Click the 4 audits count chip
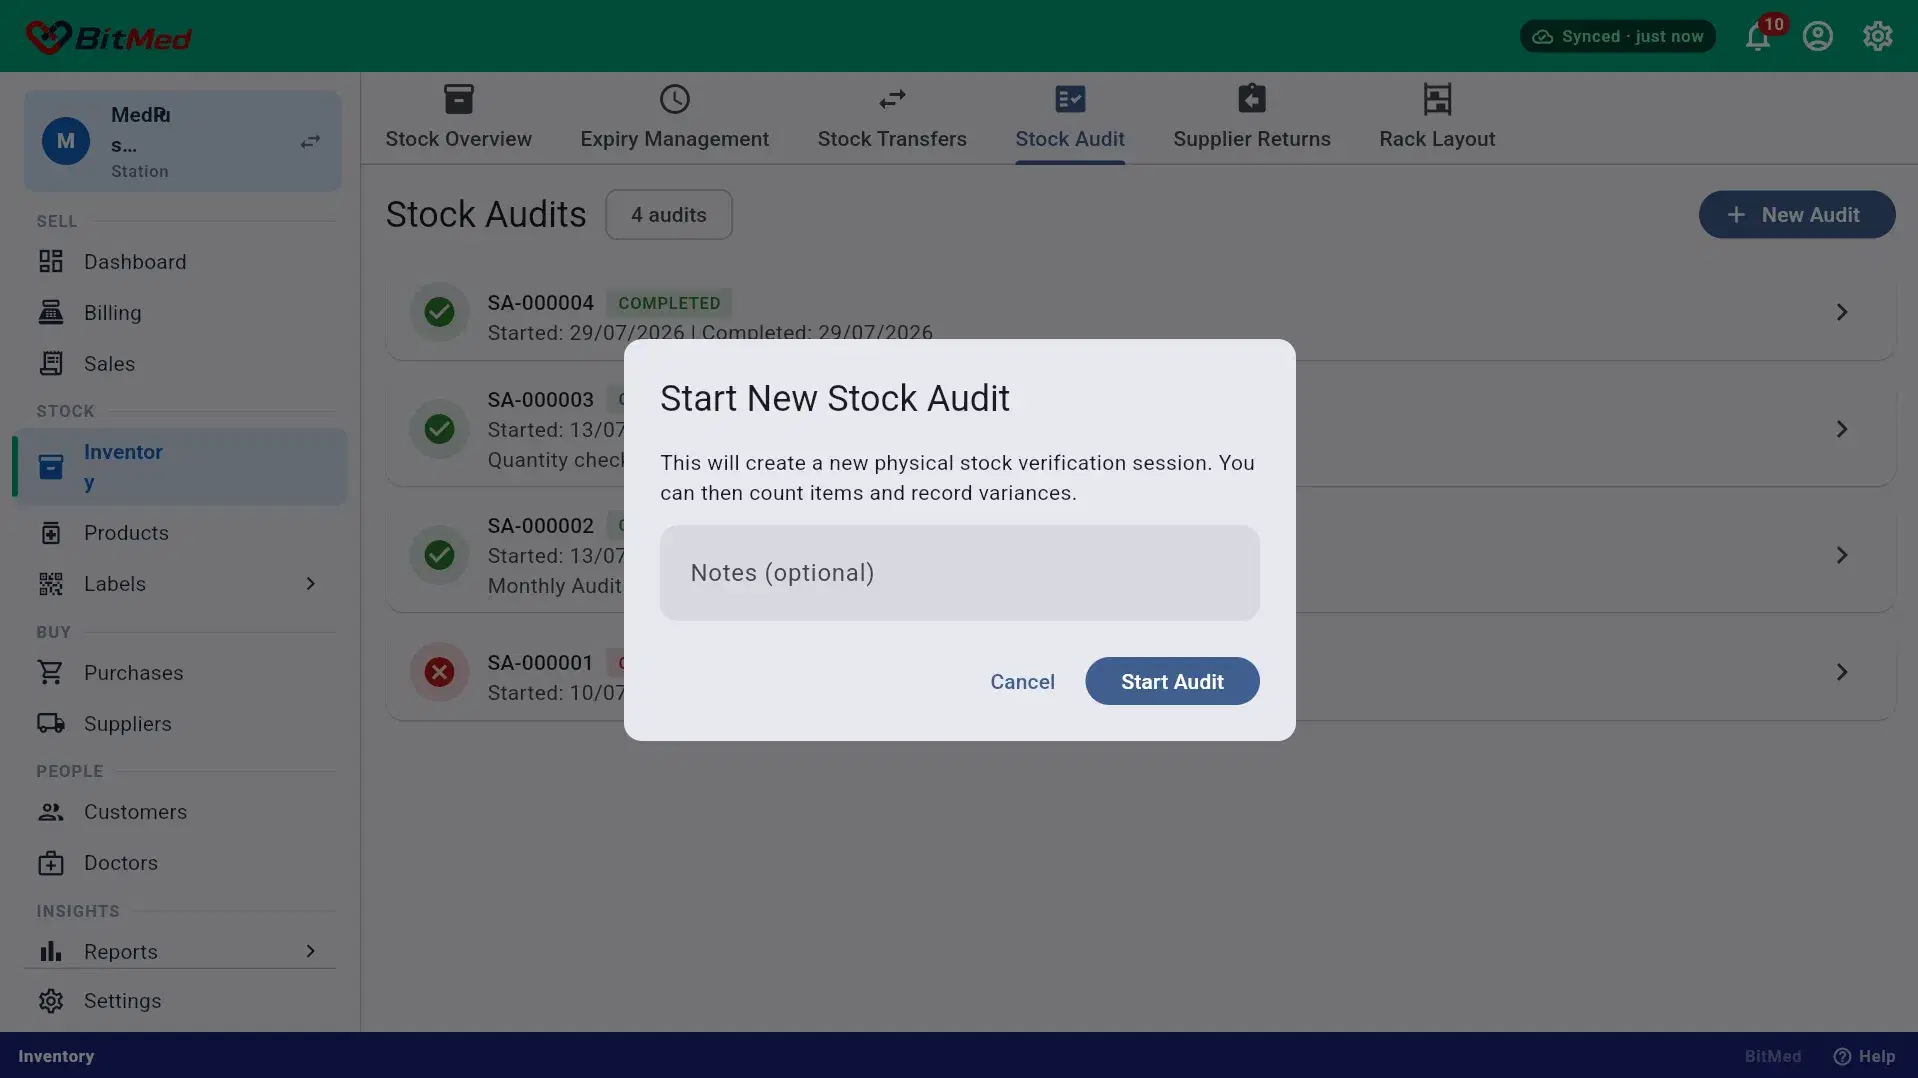Viewport: 1918px width, 1078px height. [x=669, y=215]
